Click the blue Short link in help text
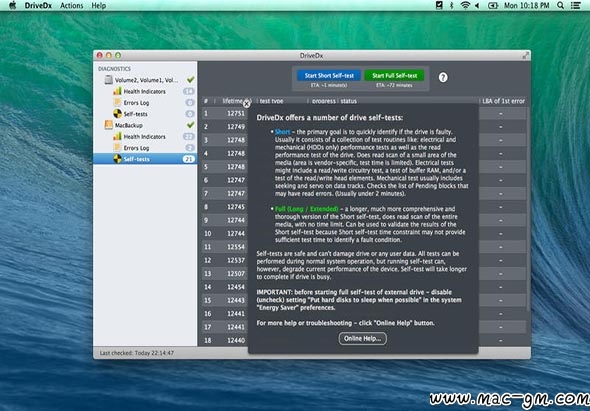Screen dimensions: 590x411 283,132
